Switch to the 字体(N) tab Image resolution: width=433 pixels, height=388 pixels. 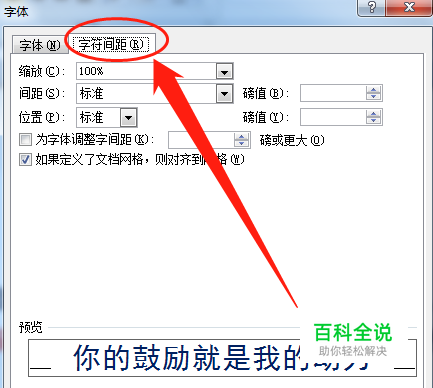tap(39, 45)
